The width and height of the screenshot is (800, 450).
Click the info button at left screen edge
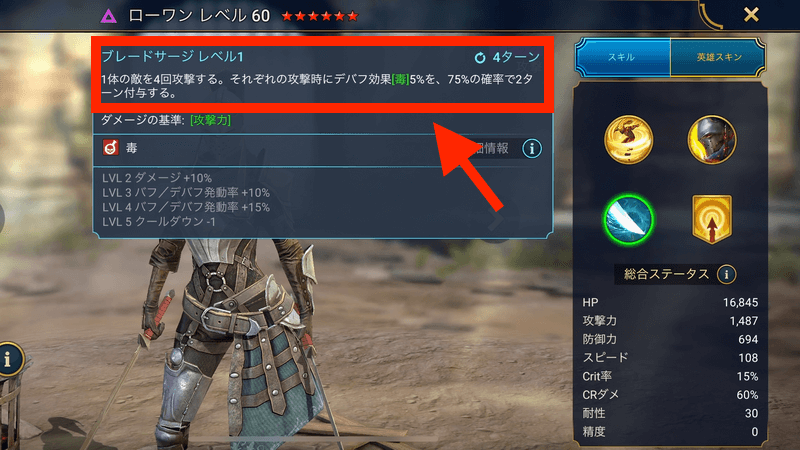pyautogui.click(x=9, y=359)
